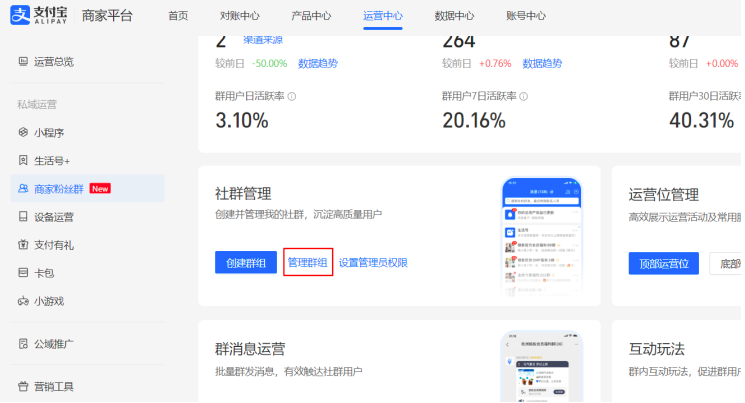Open 运营总览 in the sidebar
This screenshot has height=403, width=745.
[x=53, y=61]
